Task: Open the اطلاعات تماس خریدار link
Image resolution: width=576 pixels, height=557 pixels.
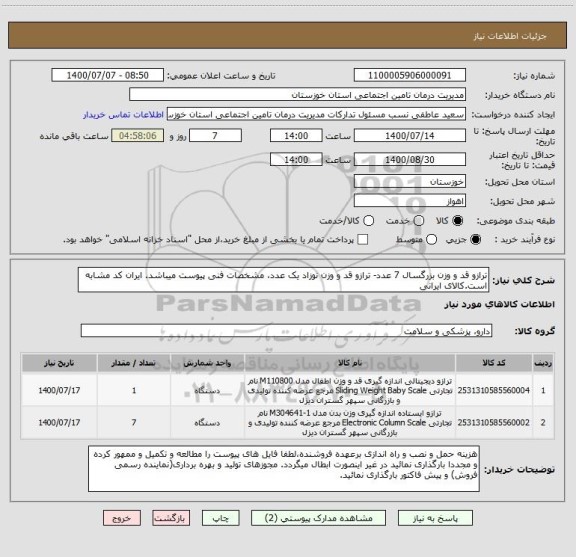Action: 123,115
